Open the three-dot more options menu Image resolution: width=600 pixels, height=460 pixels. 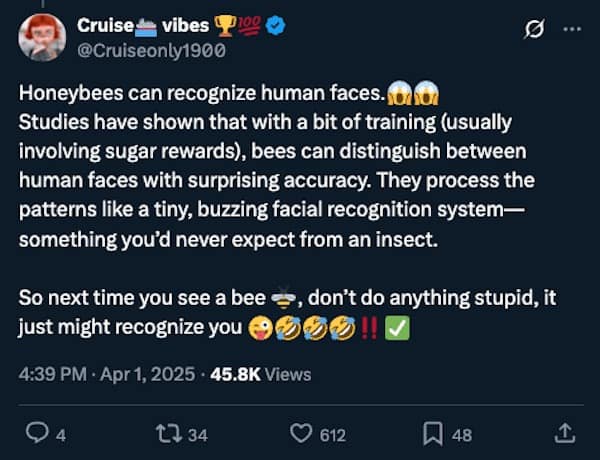(571, 28)
